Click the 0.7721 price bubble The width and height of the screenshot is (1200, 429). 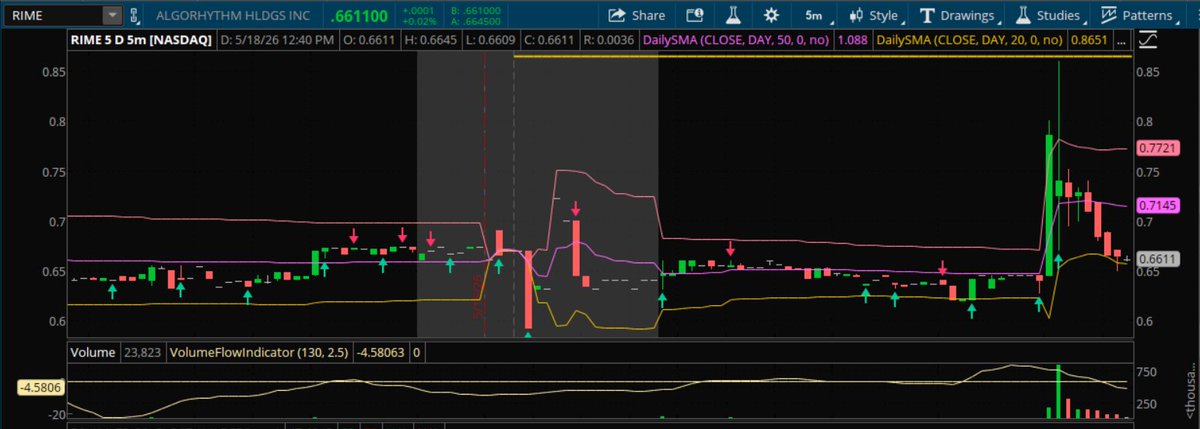click(1158, 148)
